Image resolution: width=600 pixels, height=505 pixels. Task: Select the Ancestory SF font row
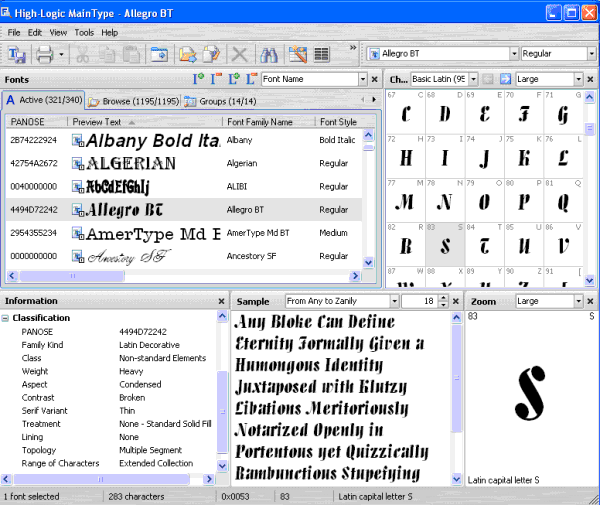pyautogui.click(x=184, y=256)
